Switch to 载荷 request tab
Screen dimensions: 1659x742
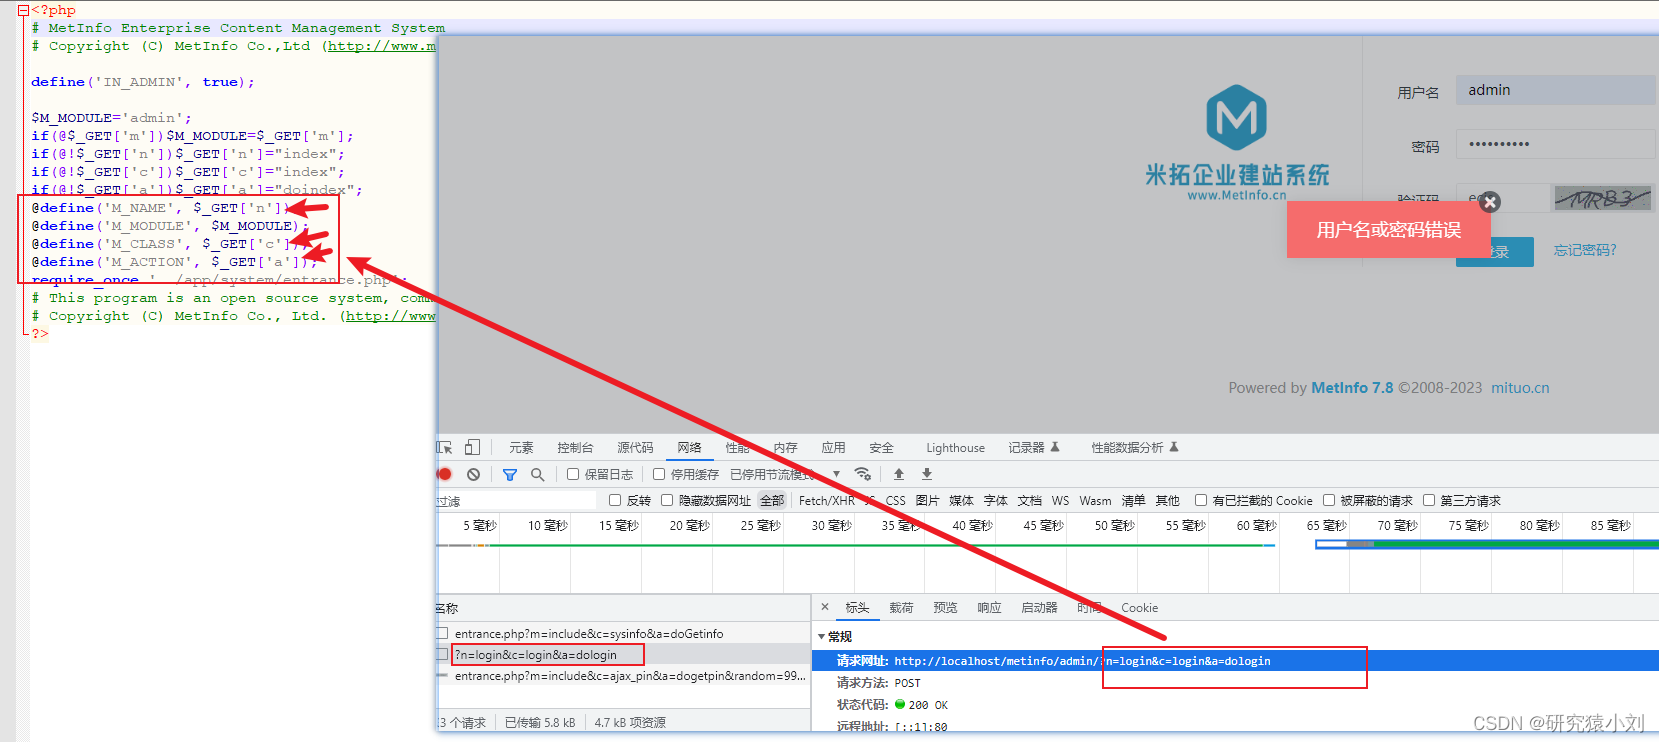901,608
